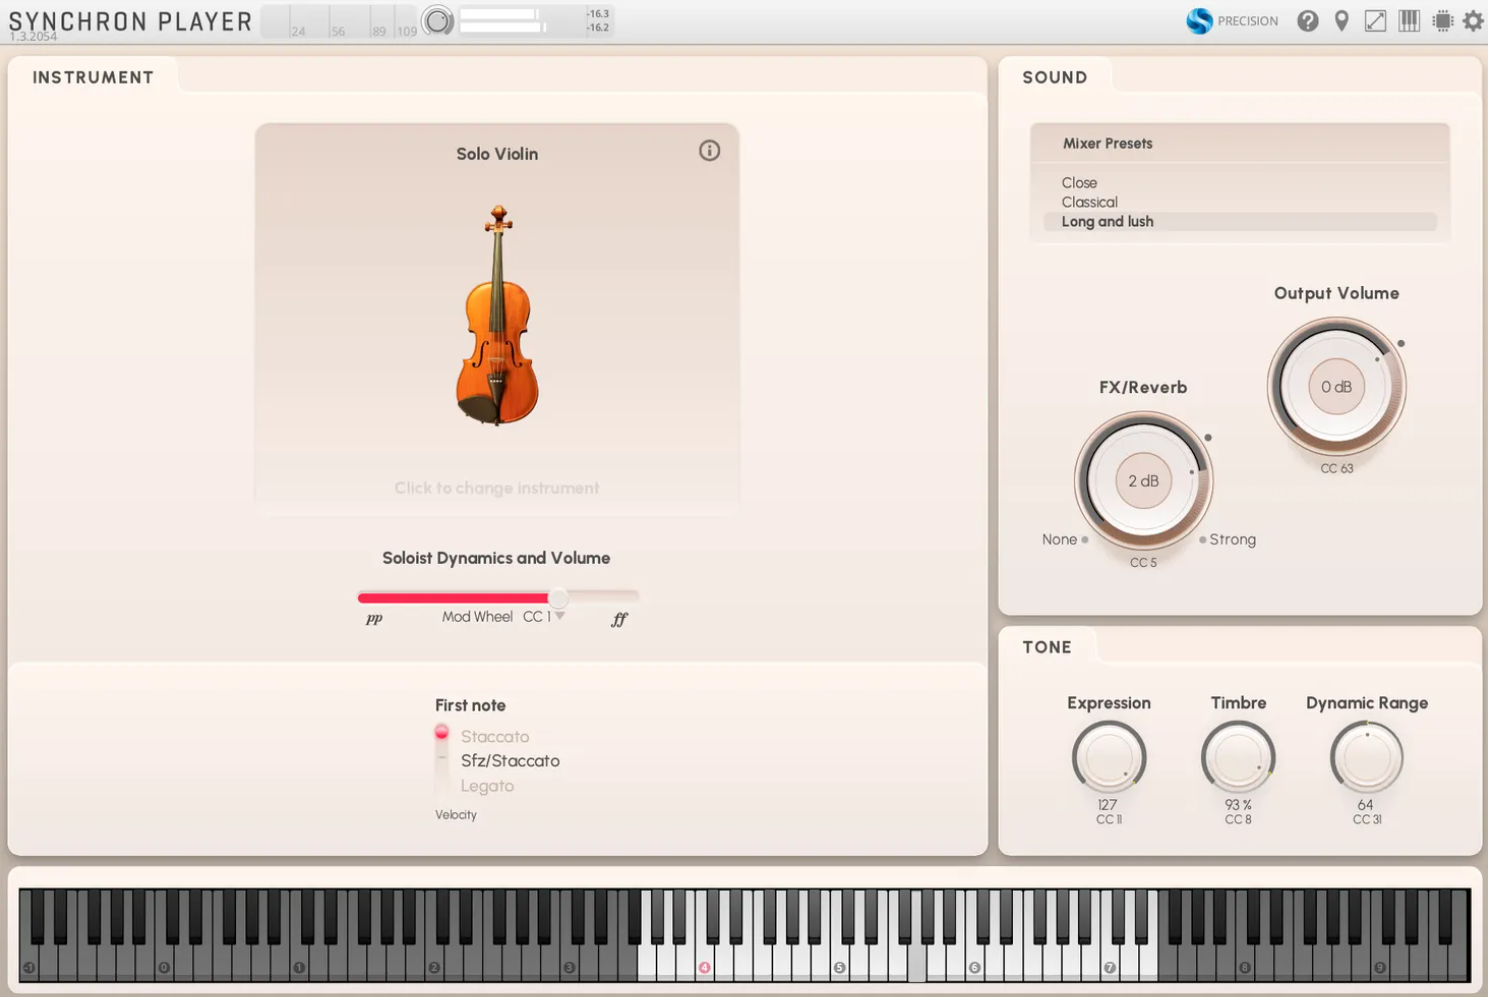The height and width of the screenshot is (997, 1488).
Task: Click the Output Volume knob
Action: 1336,387
